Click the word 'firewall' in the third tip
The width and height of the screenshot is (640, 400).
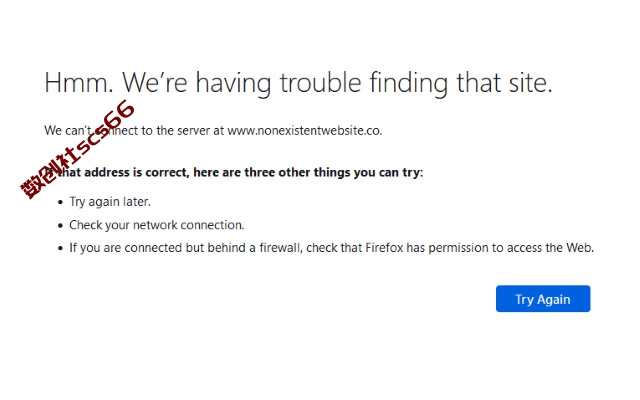point(281,248)
